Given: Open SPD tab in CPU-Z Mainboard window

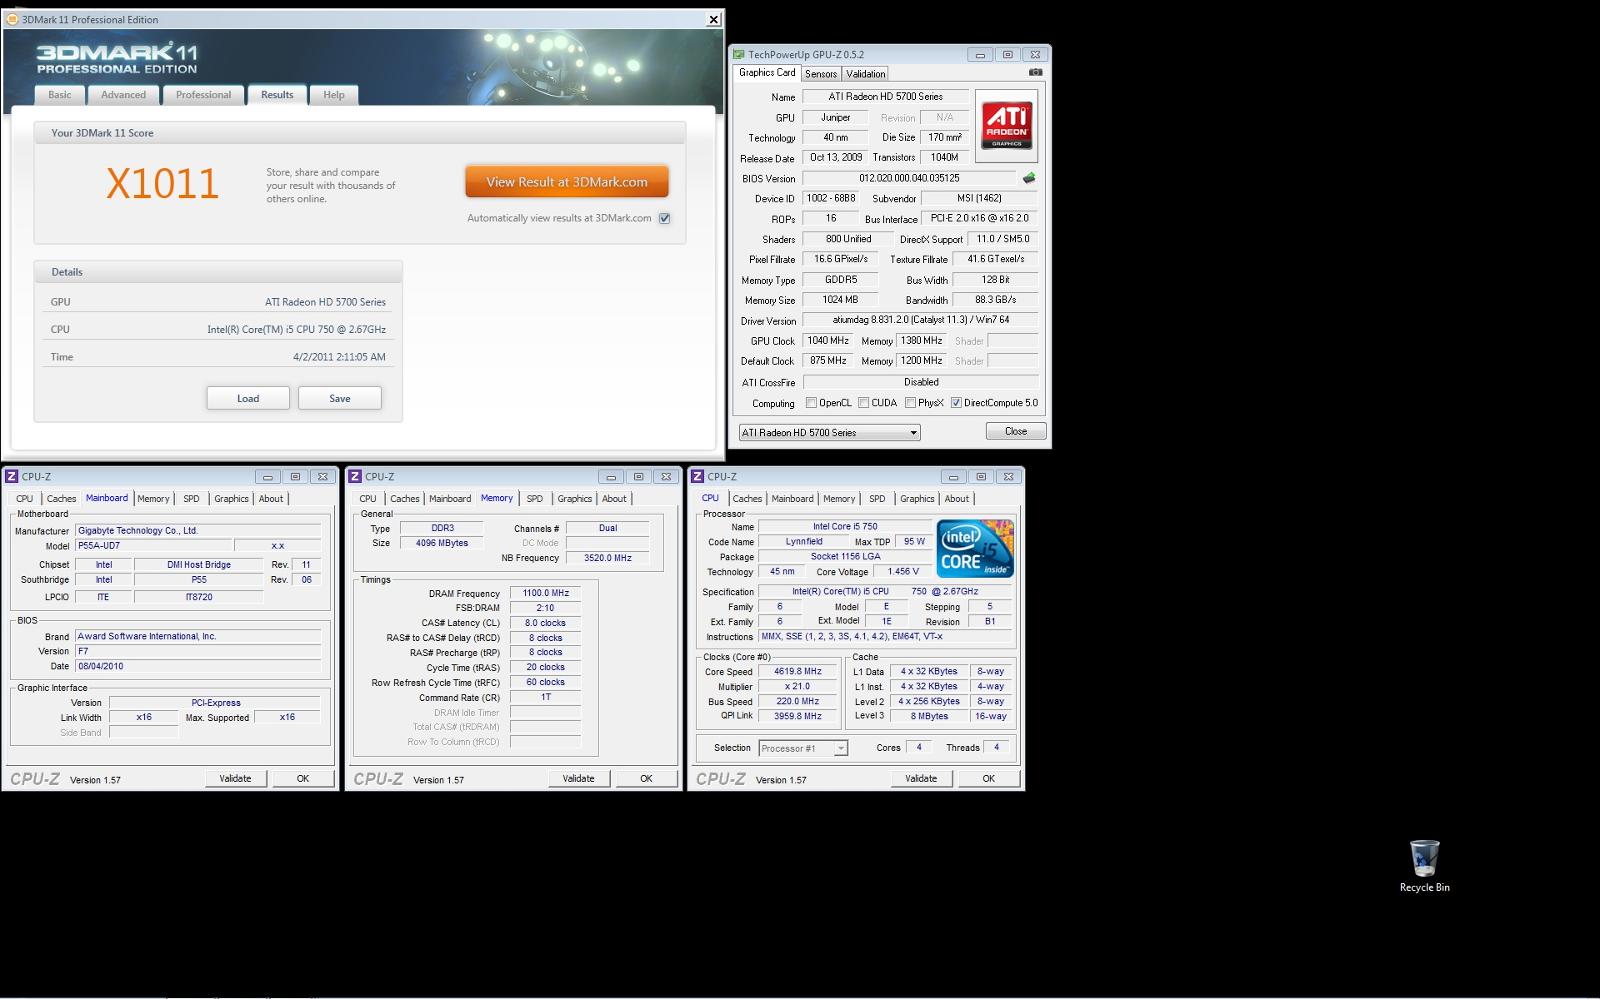Looking at the screenshot, I should pos(191,498).
